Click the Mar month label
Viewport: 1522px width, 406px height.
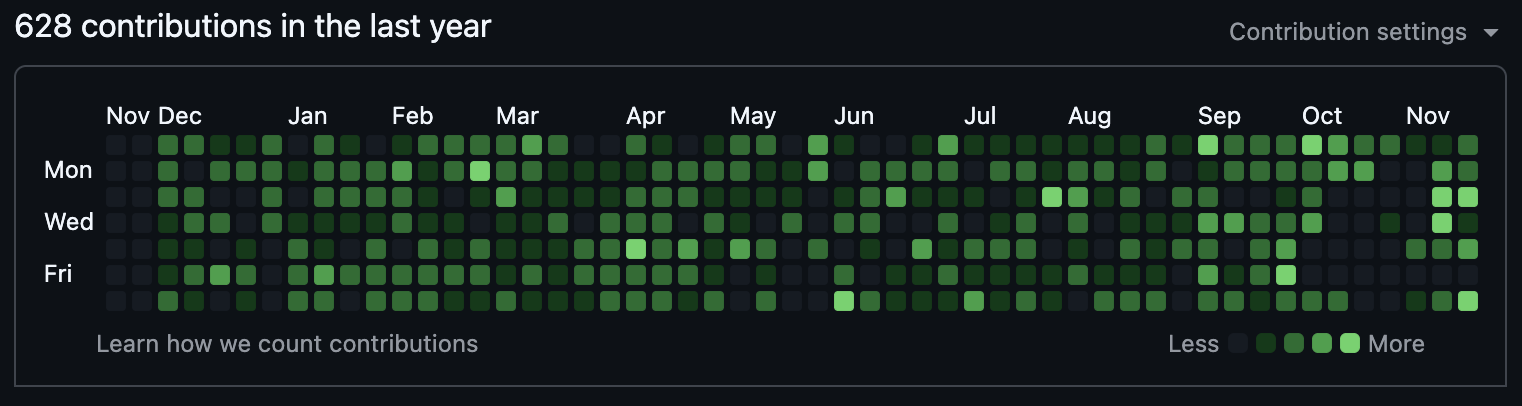(517, 116)
